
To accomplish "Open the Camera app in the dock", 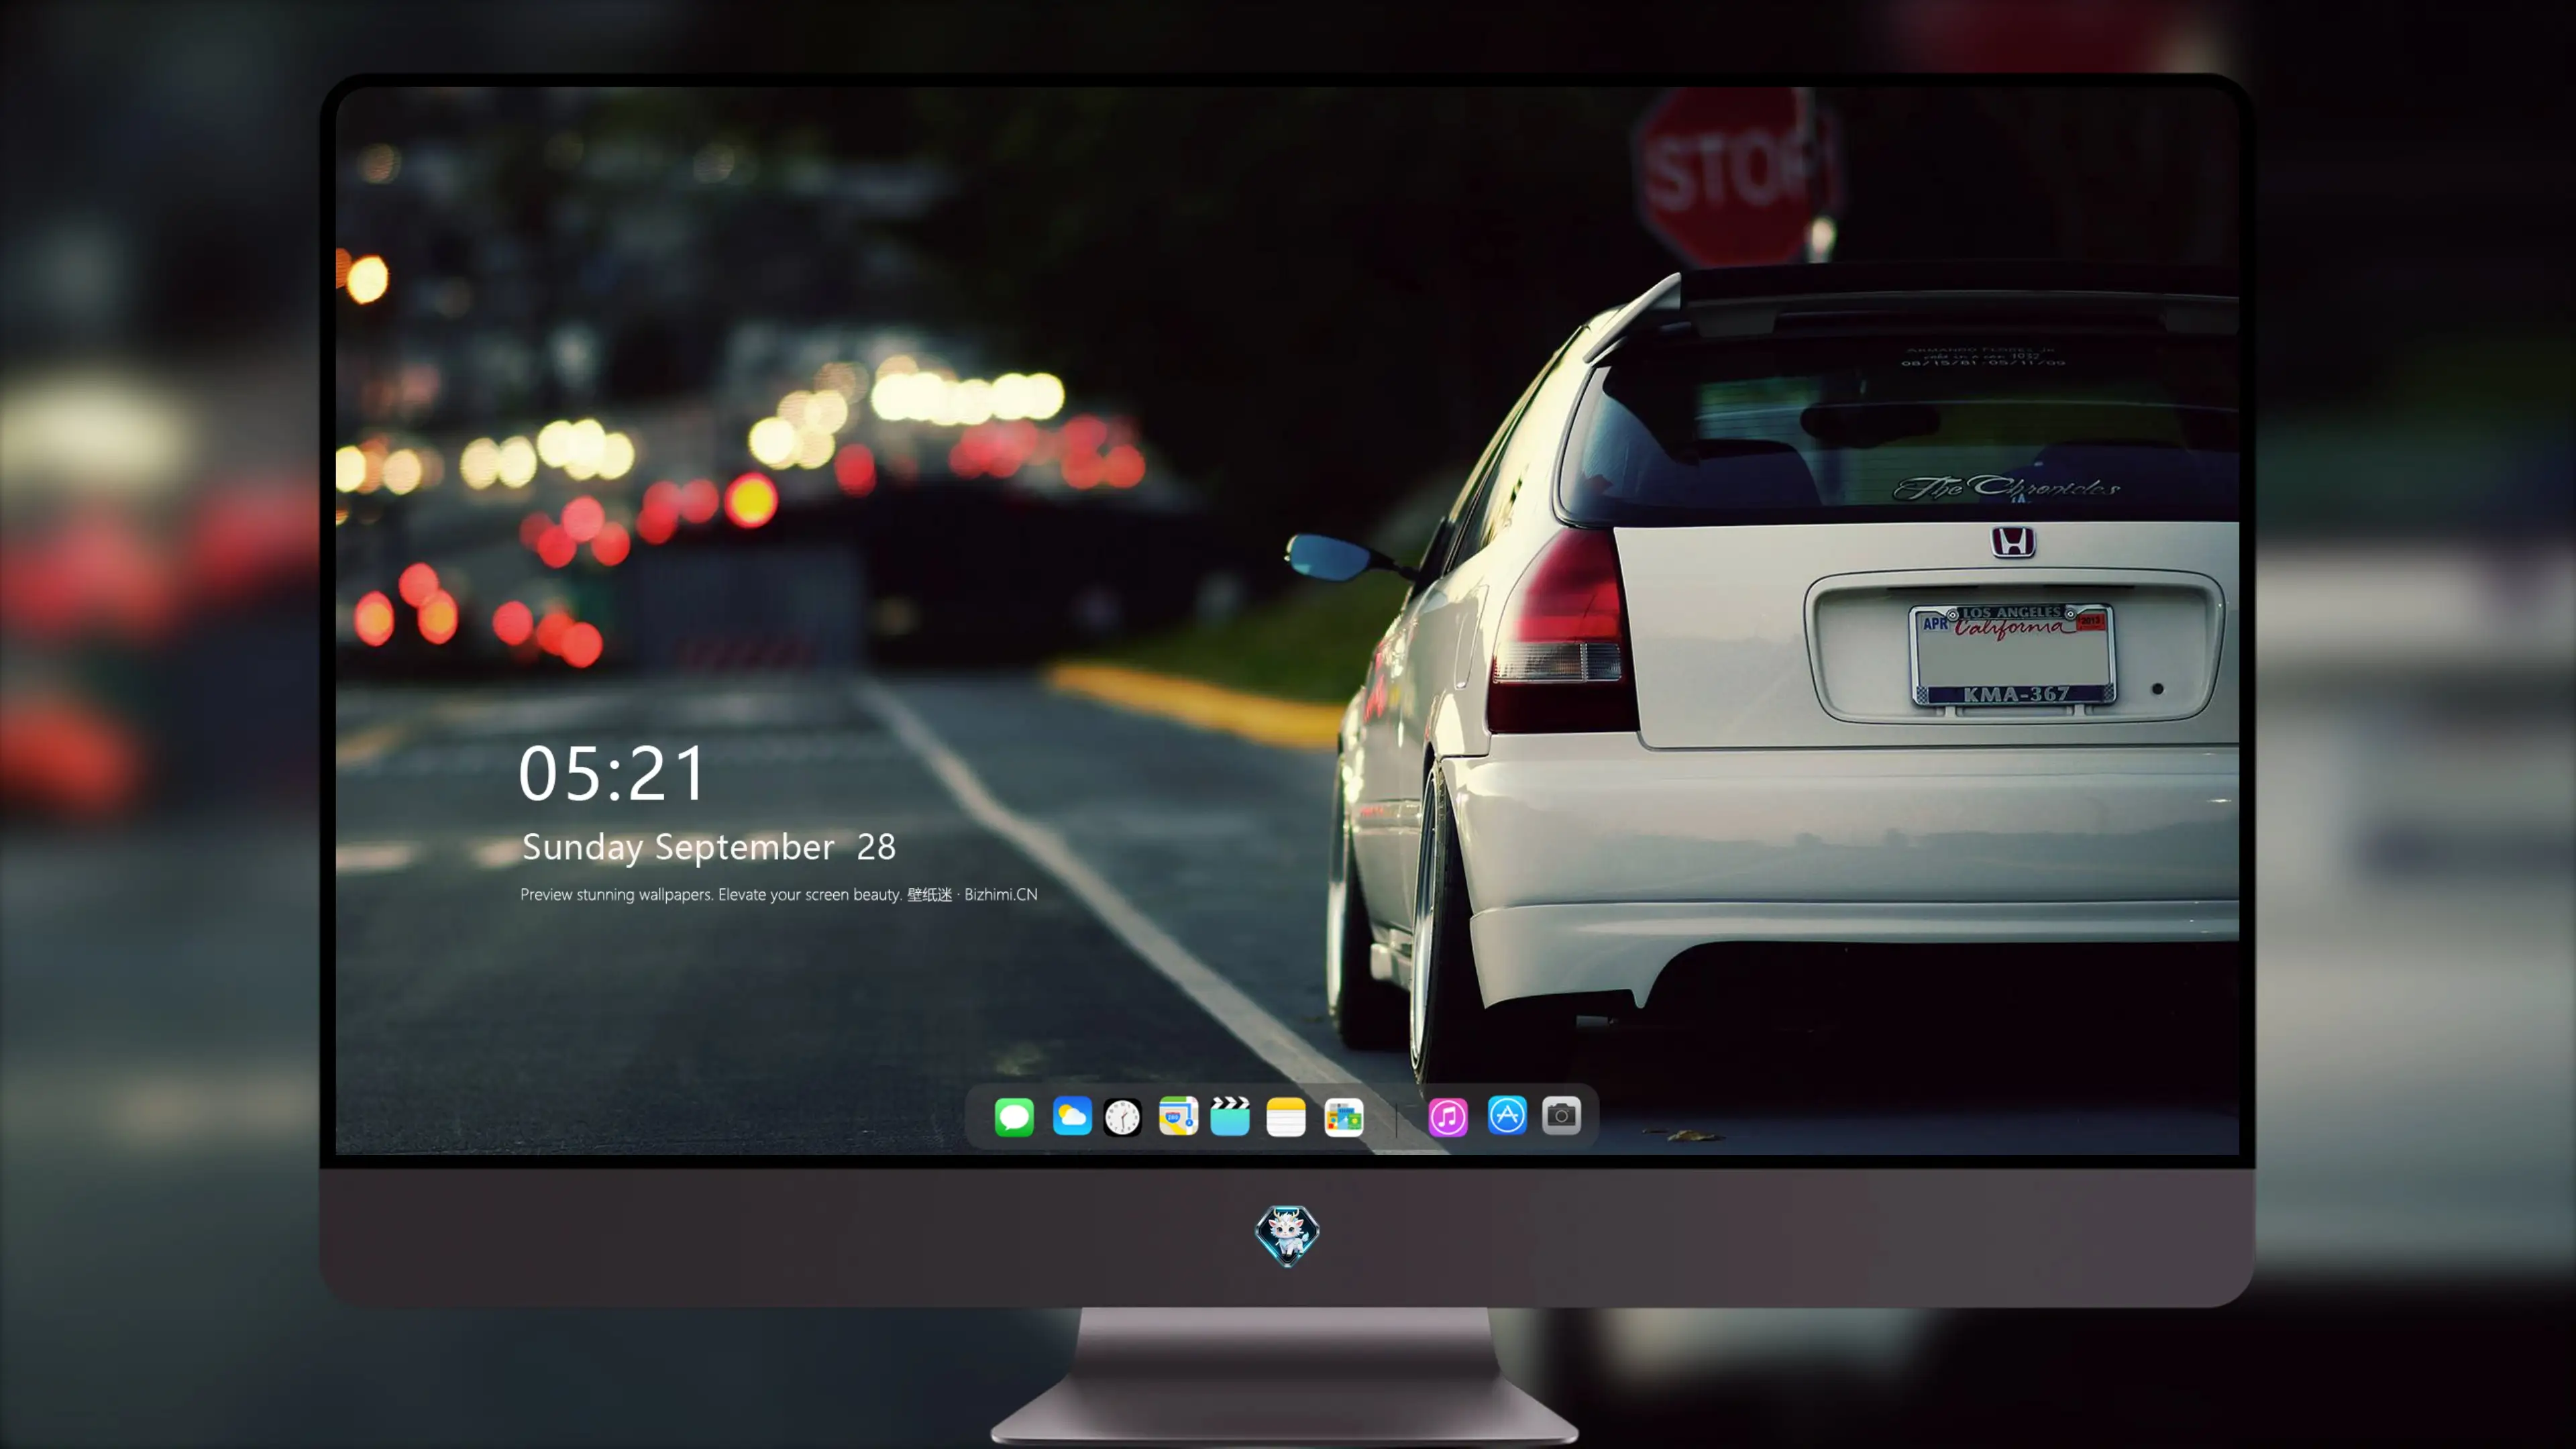I will [1561, 1115].
